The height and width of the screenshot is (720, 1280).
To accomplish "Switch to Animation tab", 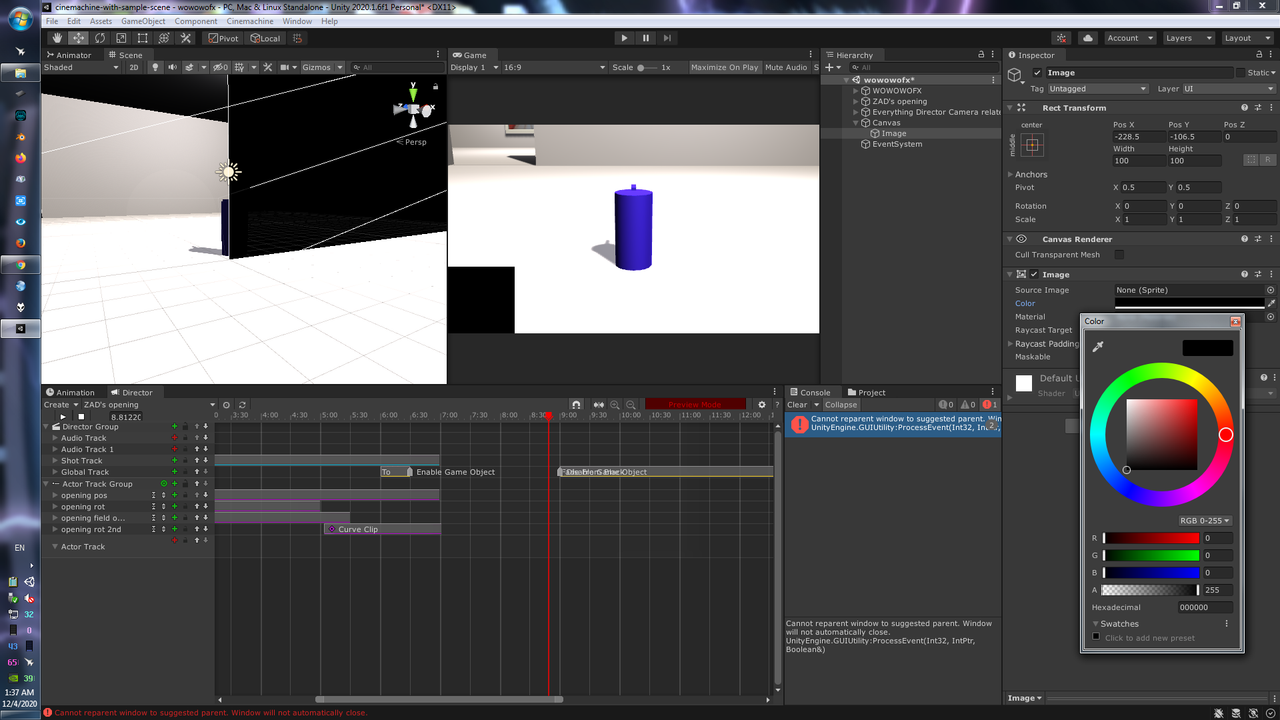I will tap(70, 392).
